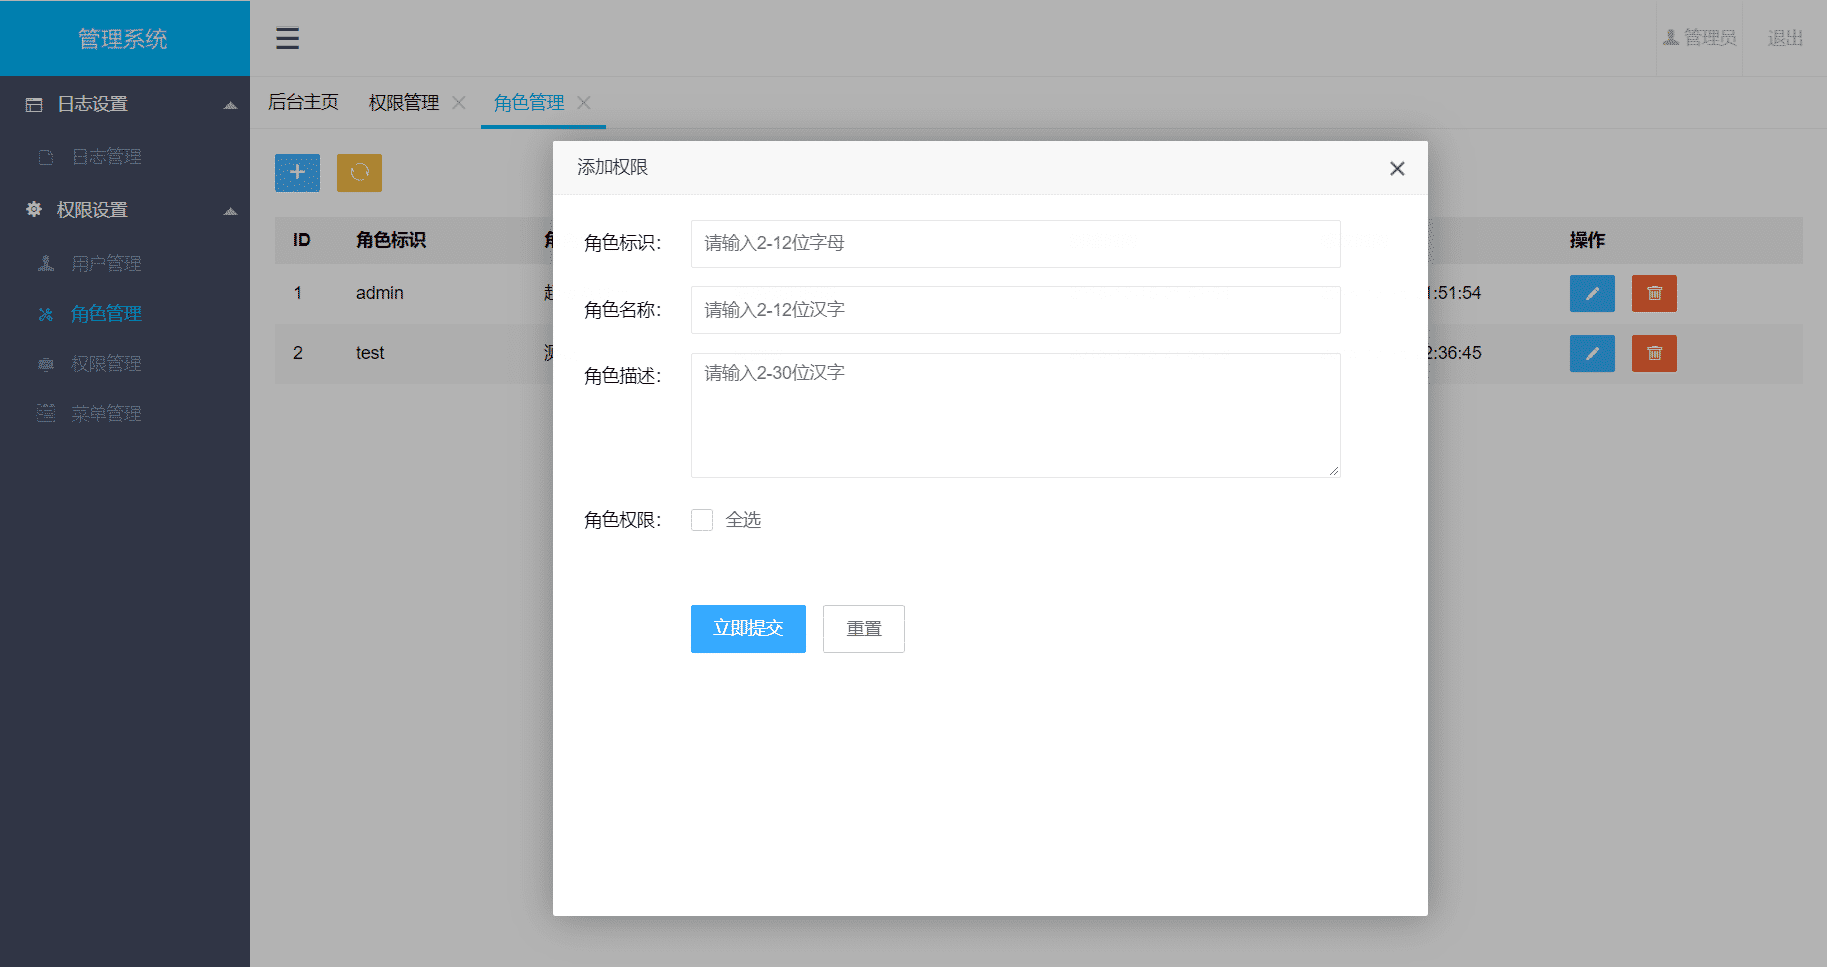Open 菜单管理 in the sidebar
The height and width of the screenshot is (967, 1827).
pyautogui.click(x=106, y=414)
